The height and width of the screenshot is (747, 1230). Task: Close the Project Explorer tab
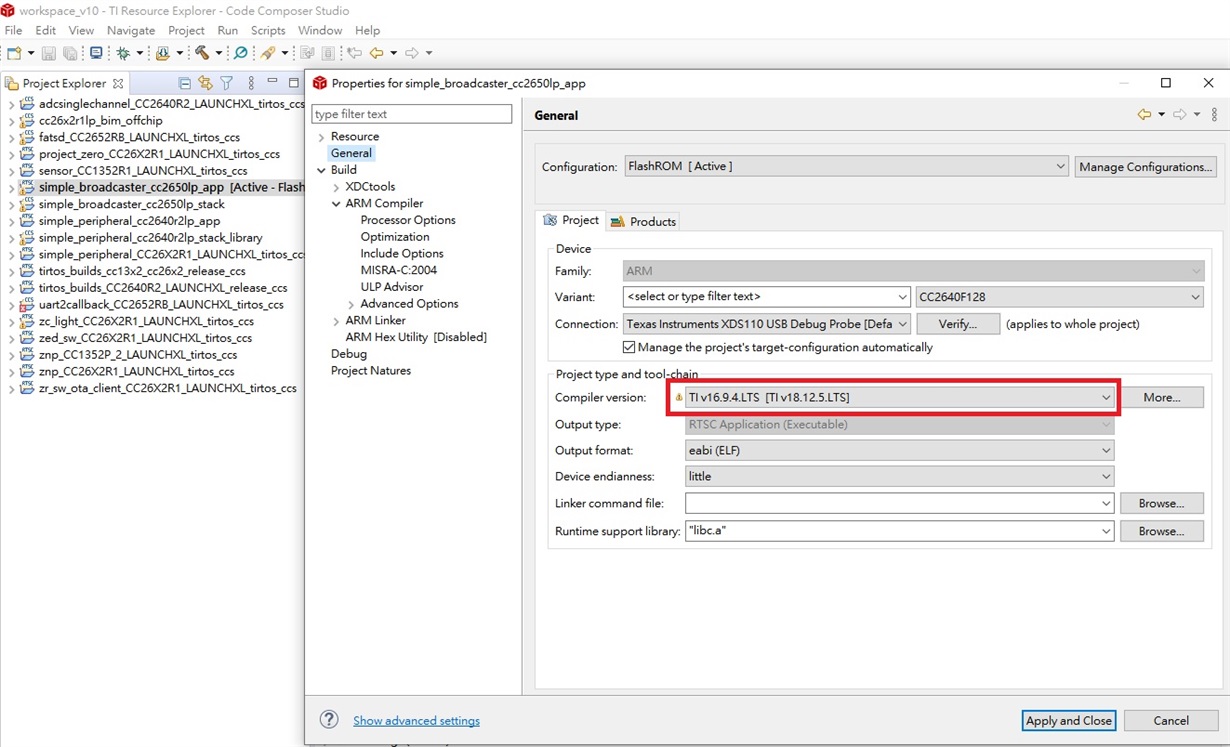pyautogui.click(x=118, y=84)
